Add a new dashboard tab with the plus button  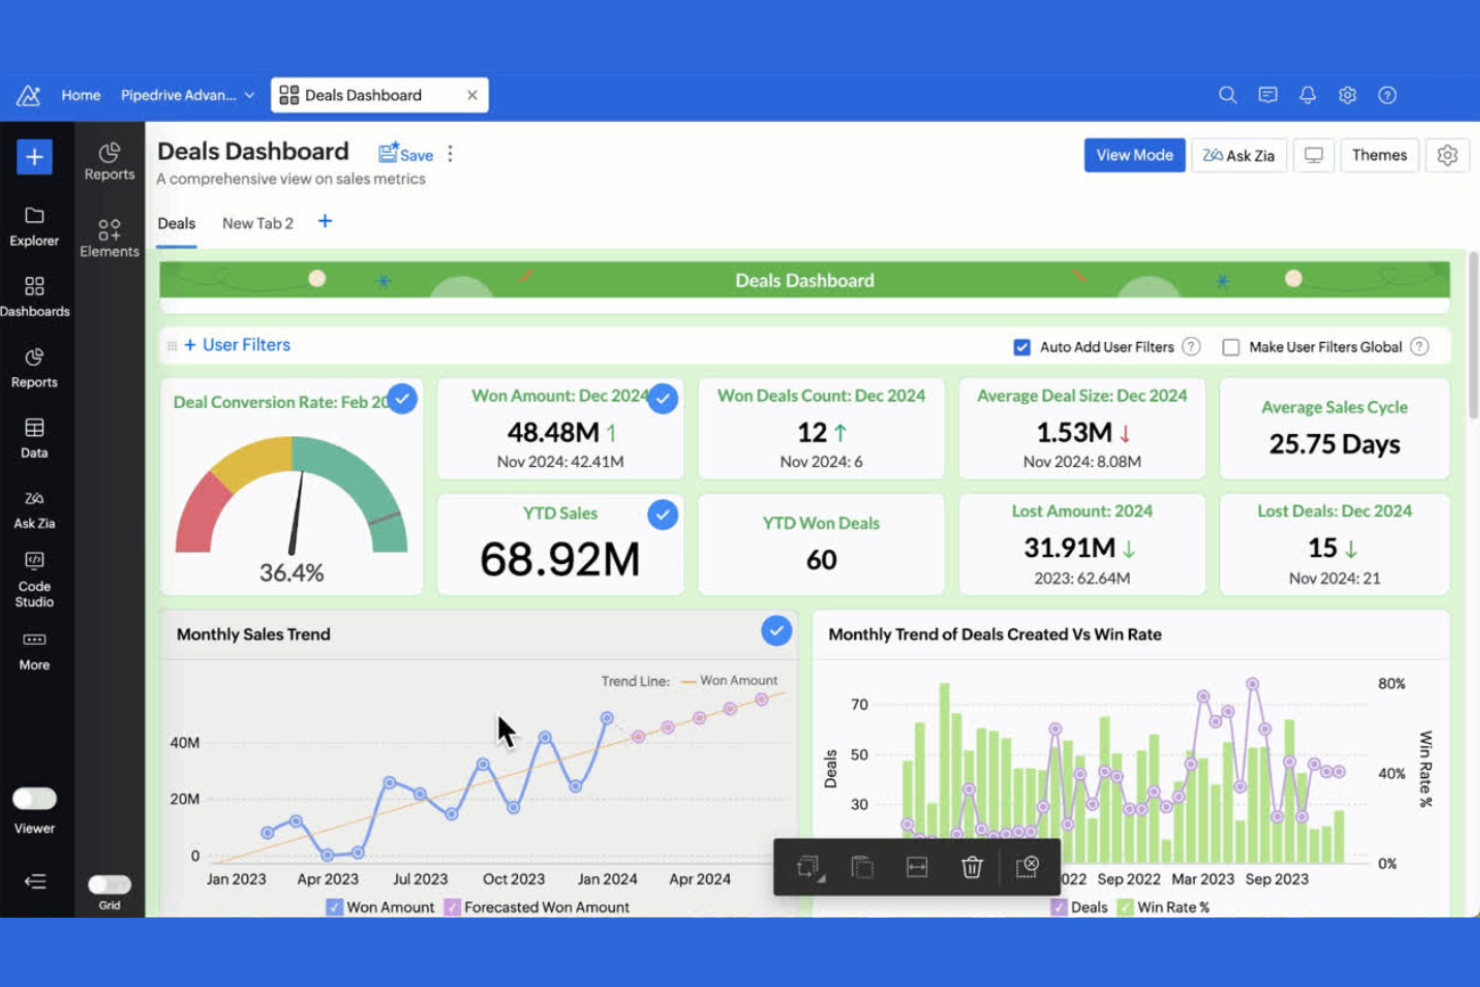(x=324, y=222)
